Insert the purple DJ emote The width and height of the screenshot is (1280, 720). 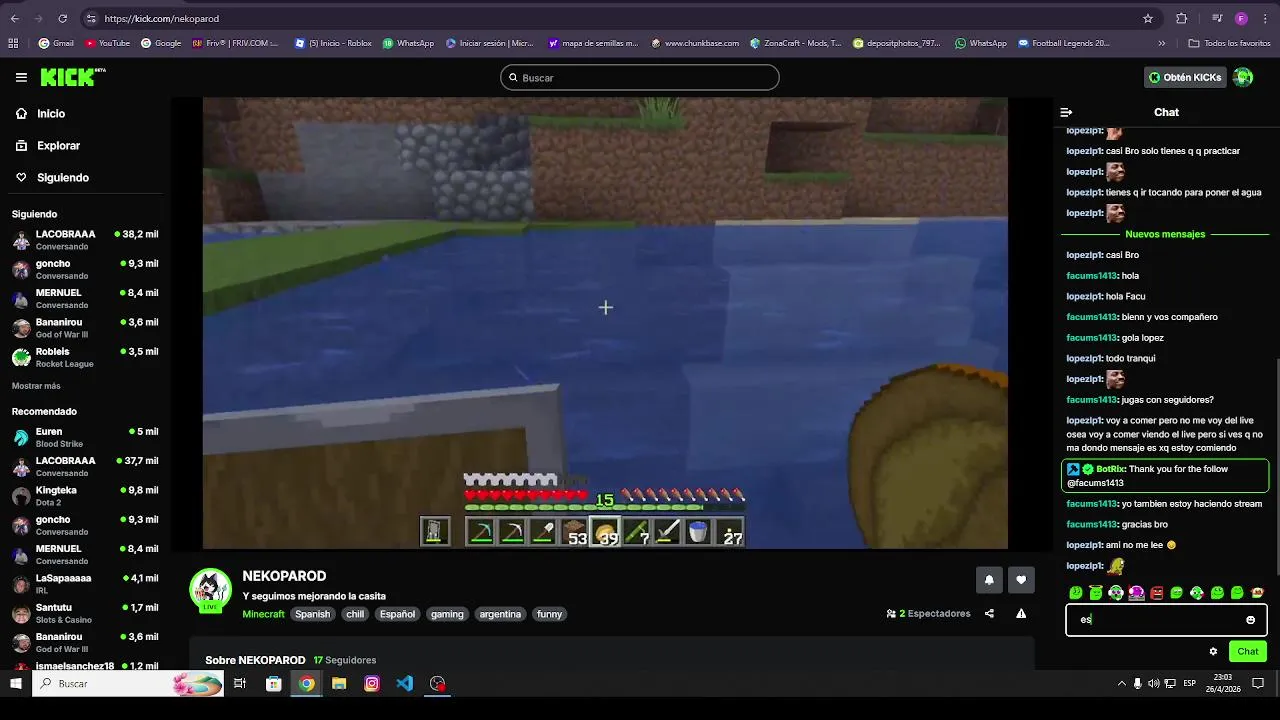pyautogui.click(x=1136, y=593)
